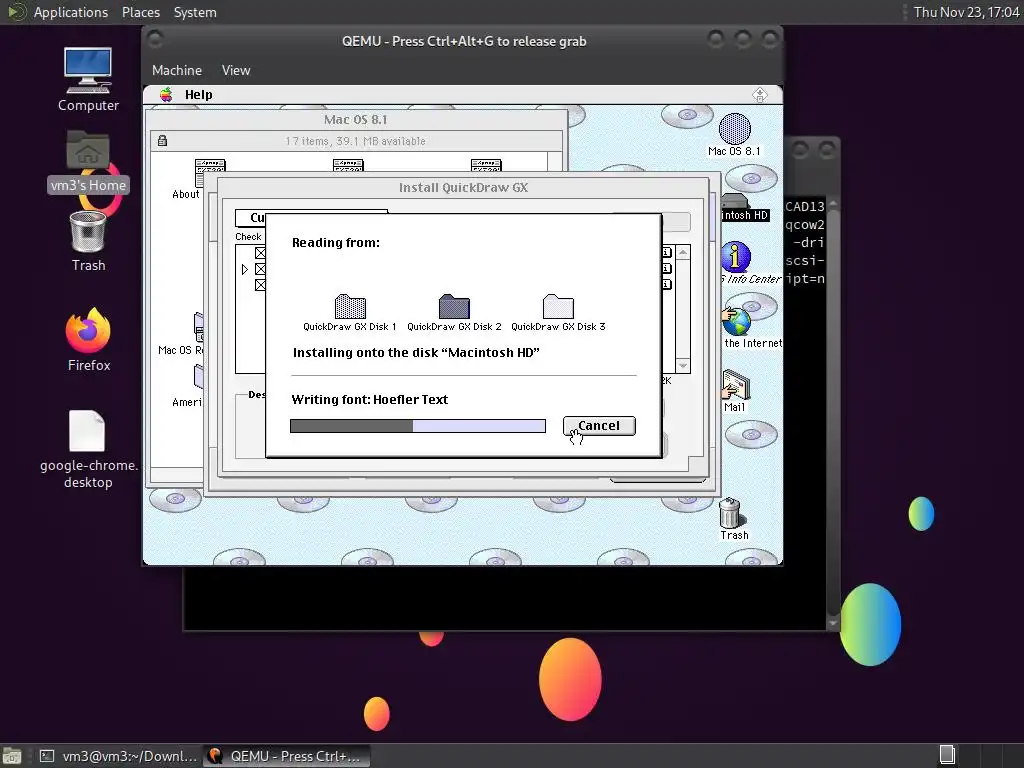1024x768 pixels.
Task: Open the Apple menu in Mac OS
Action: click(x=167, y=95)
